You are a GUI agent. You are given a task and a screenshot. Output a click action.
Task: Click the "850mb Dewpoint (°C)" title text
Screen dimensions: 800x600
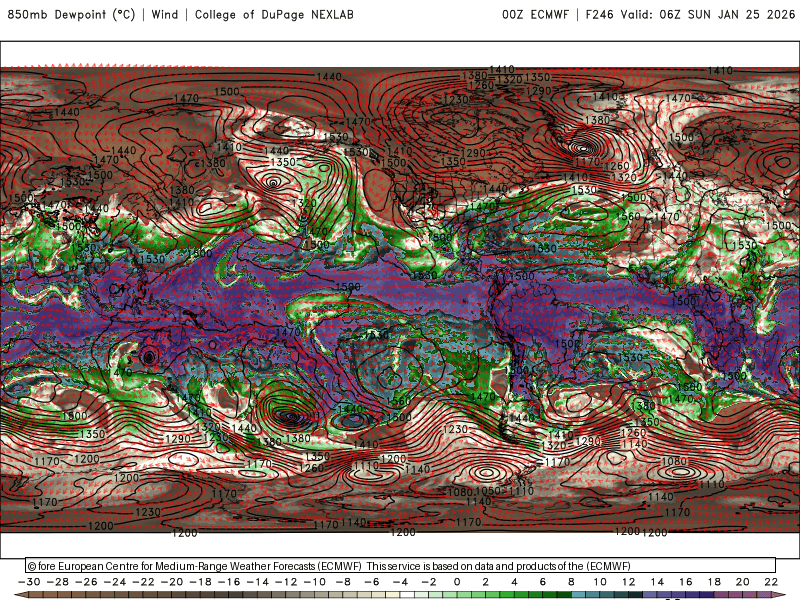(x=71, y=14)
